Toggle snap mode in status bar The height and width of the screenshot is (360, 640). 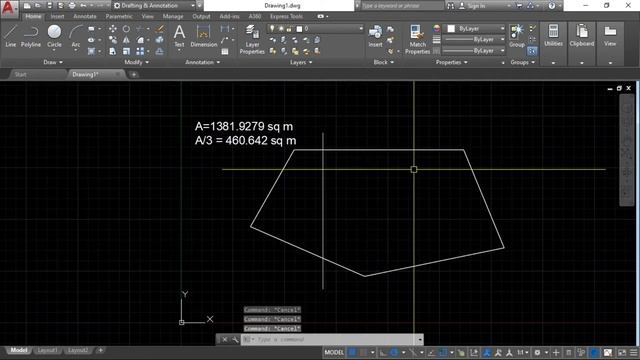point(363,352)
